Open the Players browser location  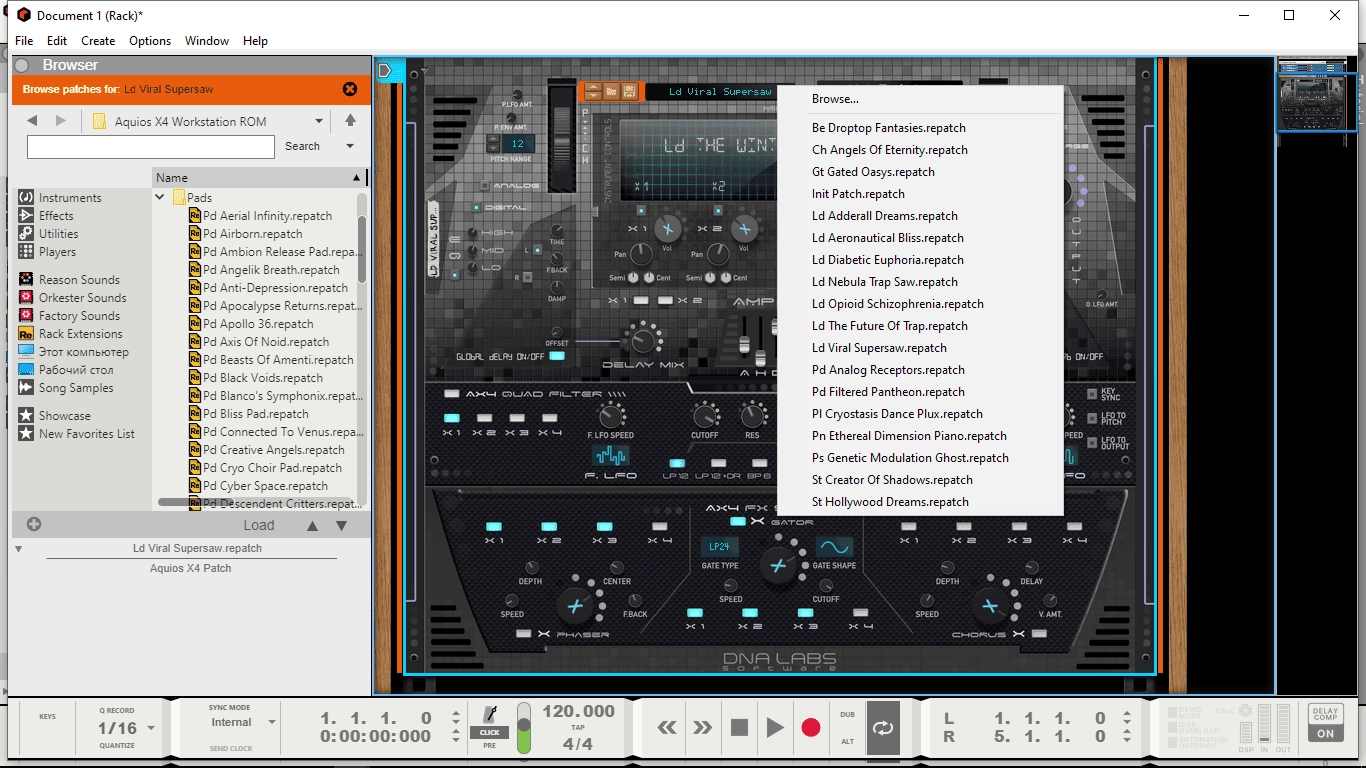[x=48, y=252]
